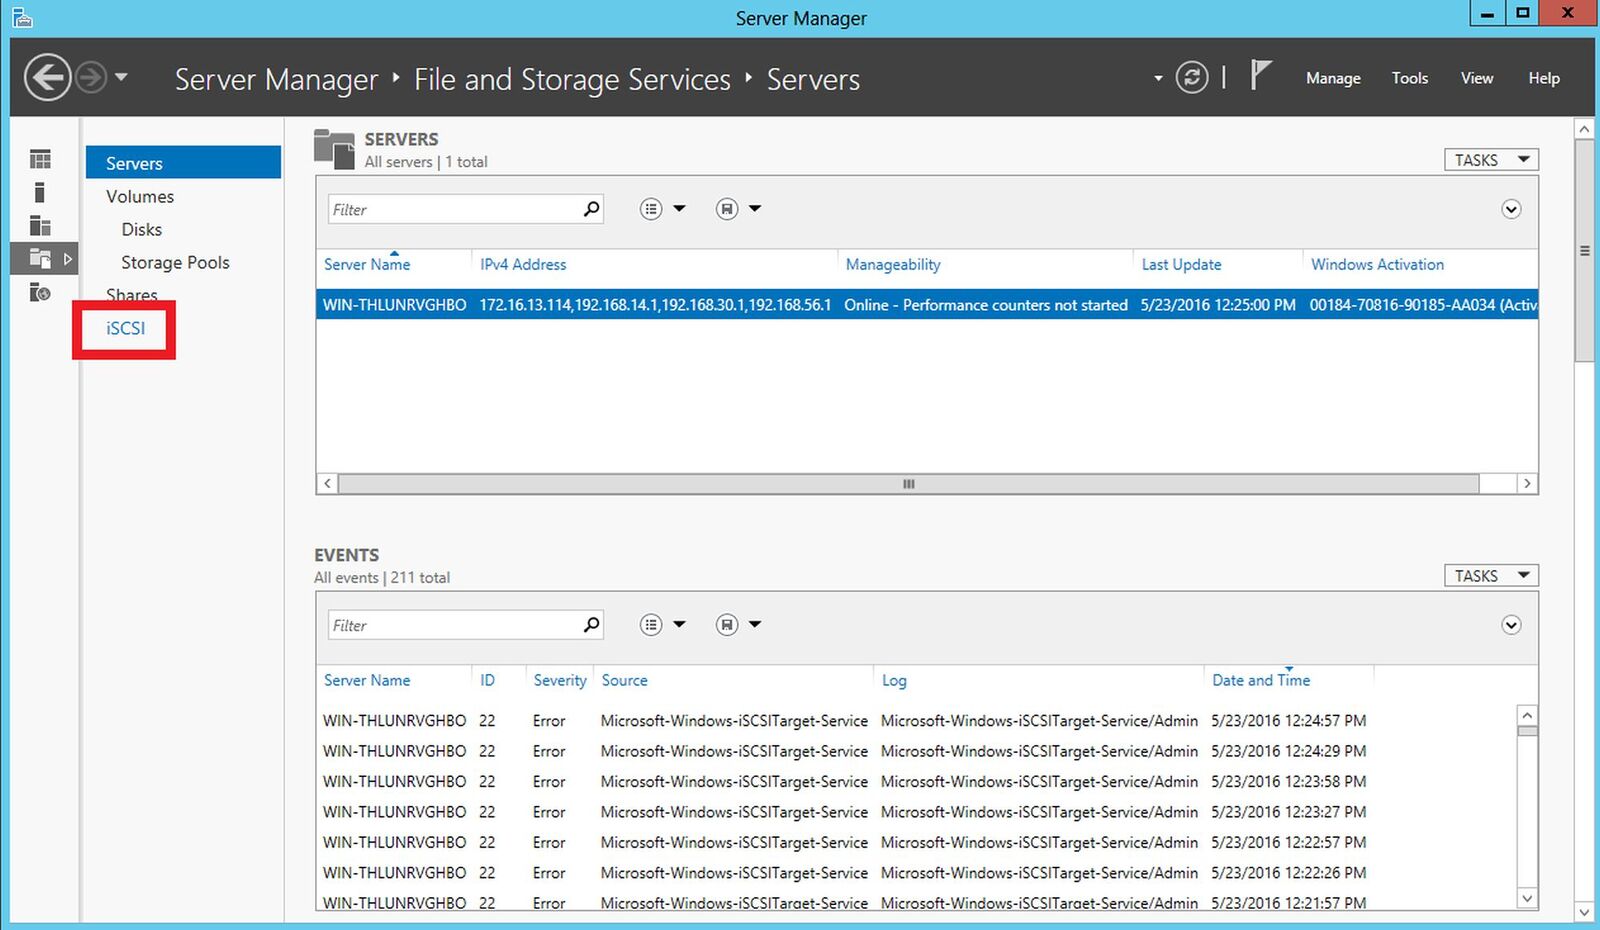Open the Storage Pools page
This screenshot has height=930, width=1600.
[175, 262]
